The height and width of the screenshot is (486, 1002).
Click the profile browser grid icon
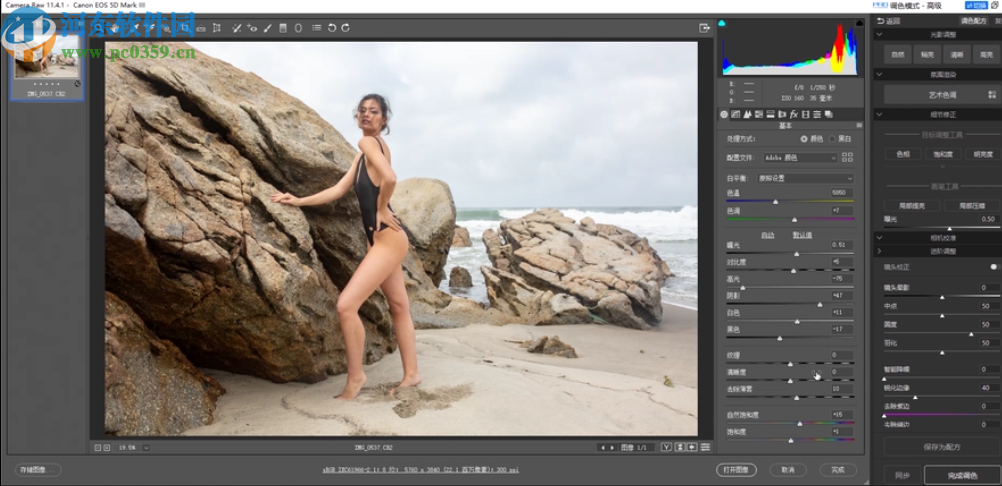847,157
